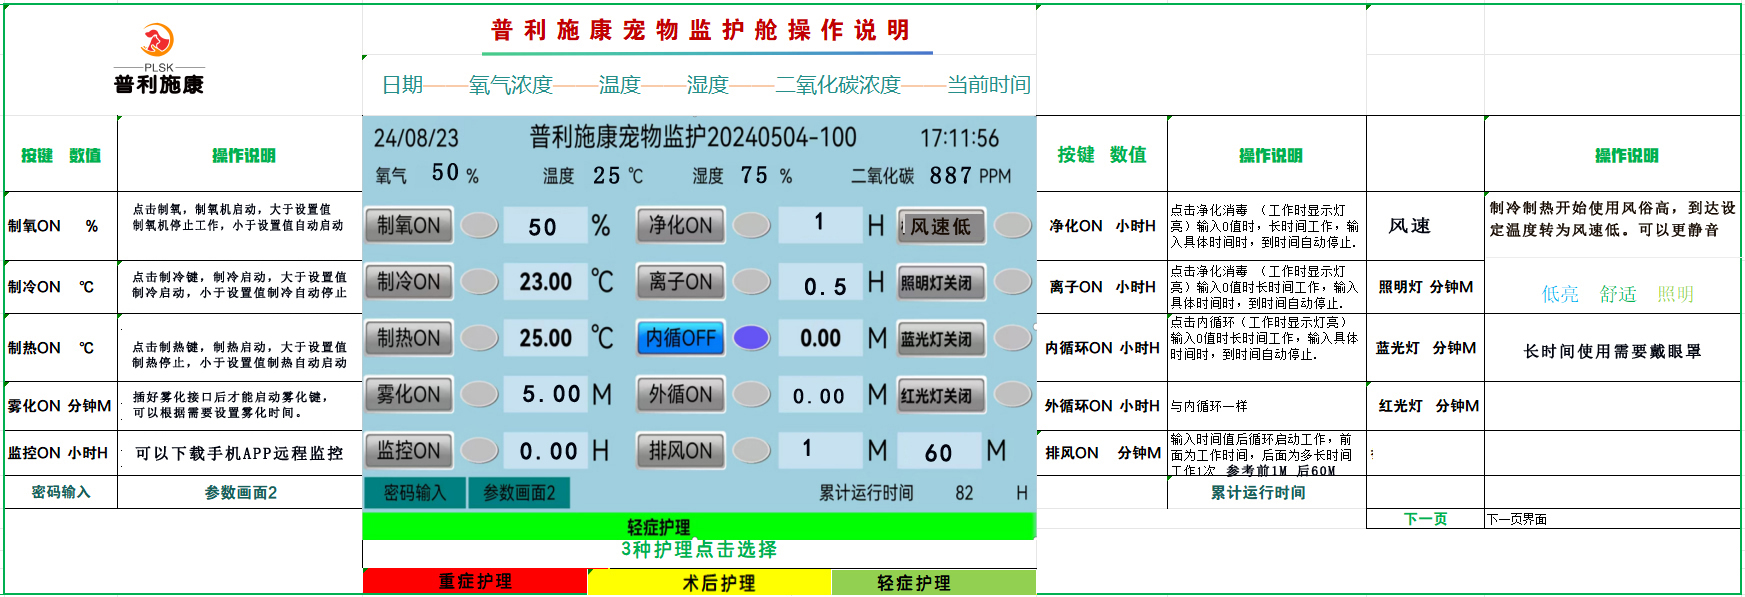The height and width of the screenshot is (597, 1745).
Task: Click the 二氧化碳浓度 legend label
Action: tap(838, 85)
